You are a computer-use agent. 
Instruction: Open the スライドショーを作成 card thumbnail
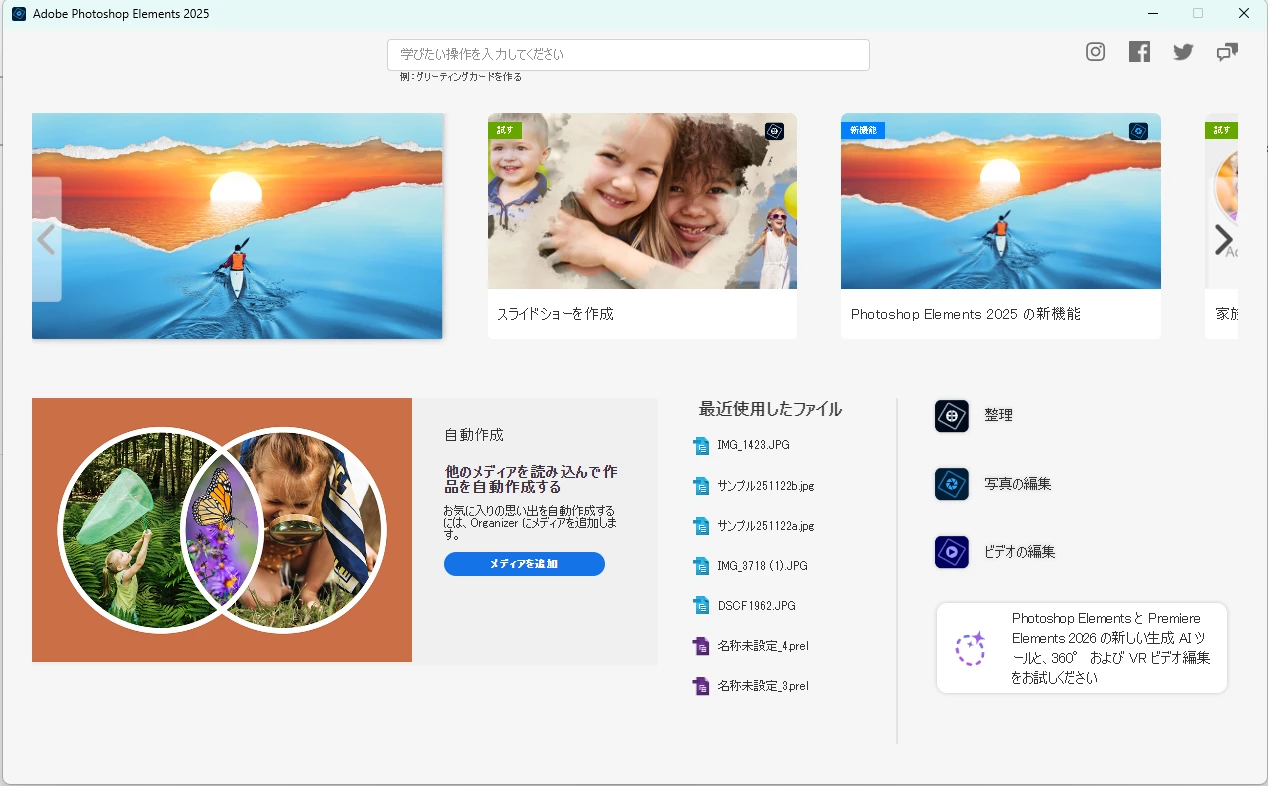(x=642, y=201)
